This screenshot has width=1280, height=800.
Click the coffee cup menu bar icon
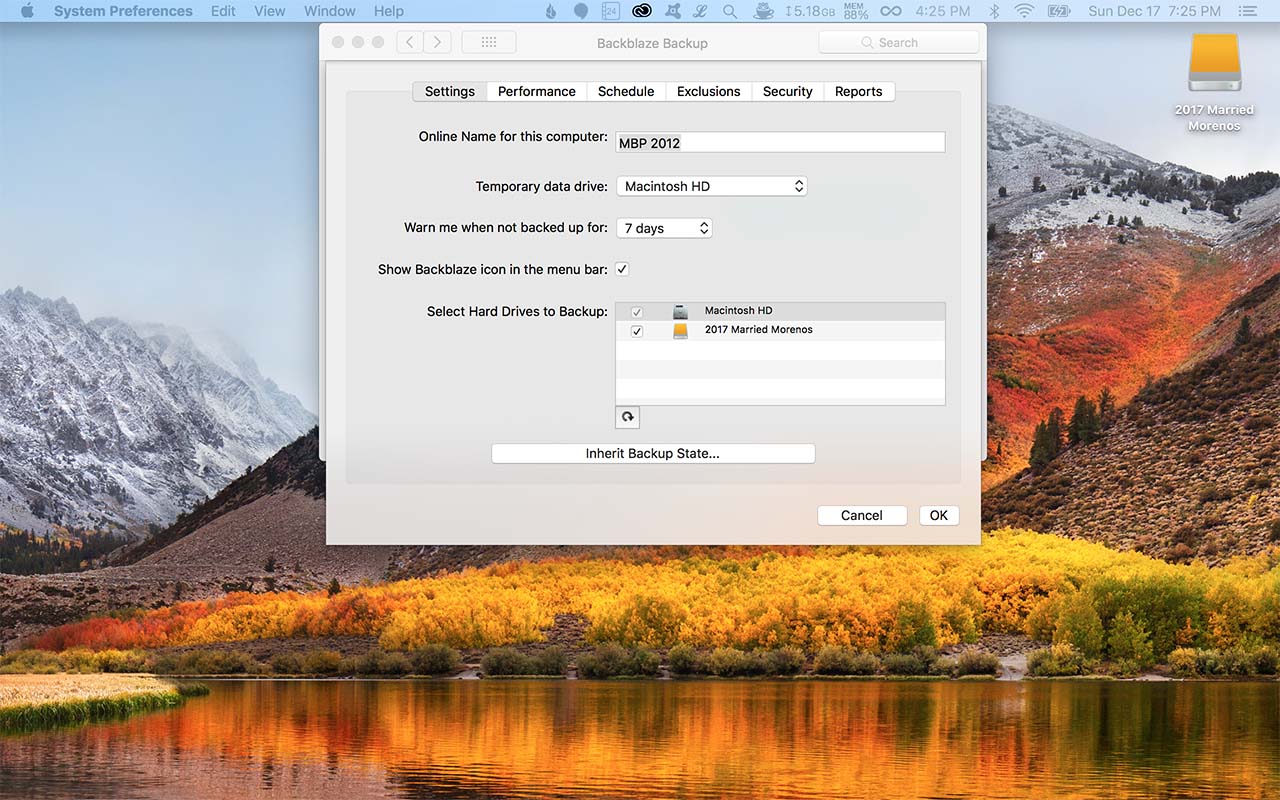click(763, 11)
